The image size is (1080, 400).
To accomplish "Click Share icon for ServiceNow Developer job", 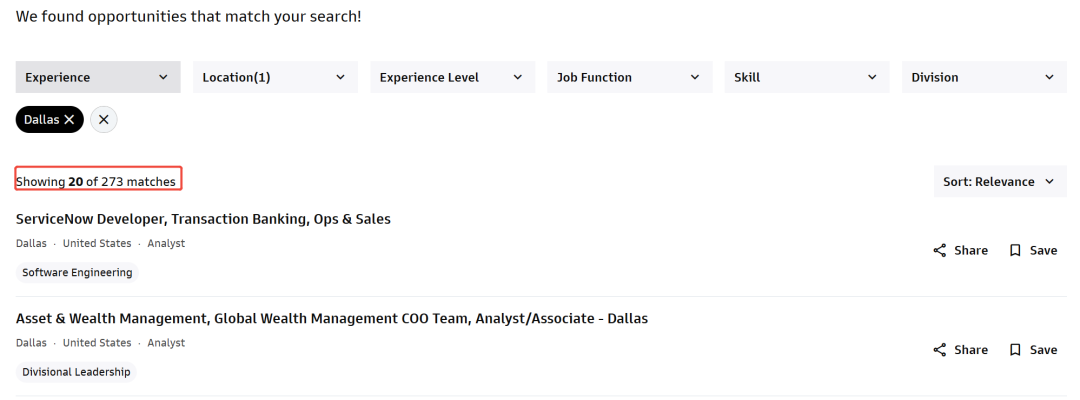I will [939, 251].
